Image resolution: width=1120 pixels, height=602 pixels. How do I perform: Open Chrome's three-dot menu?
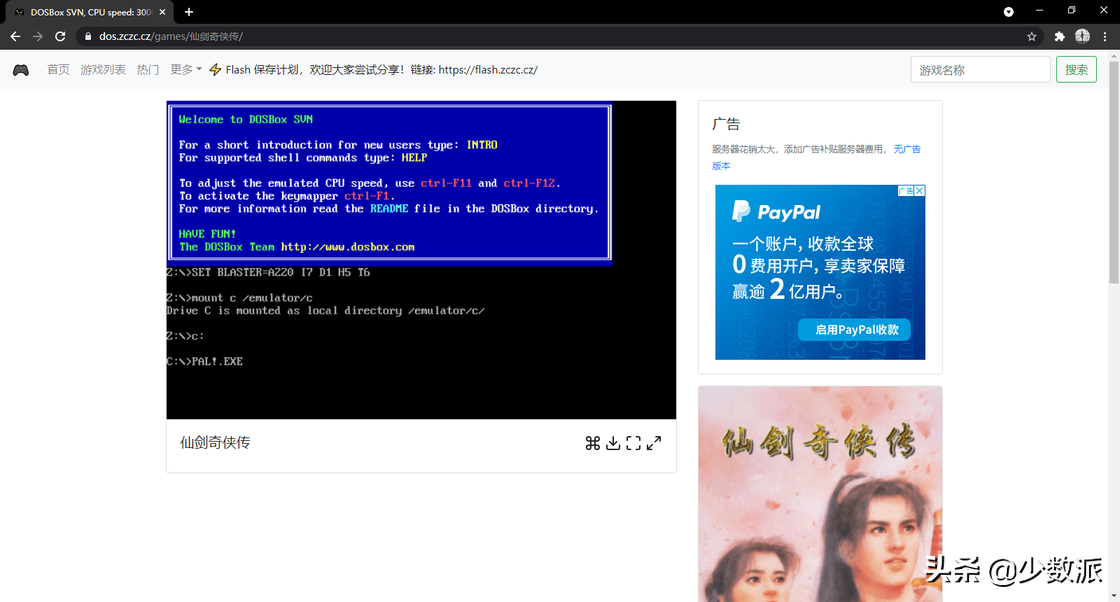point(1106,36)
